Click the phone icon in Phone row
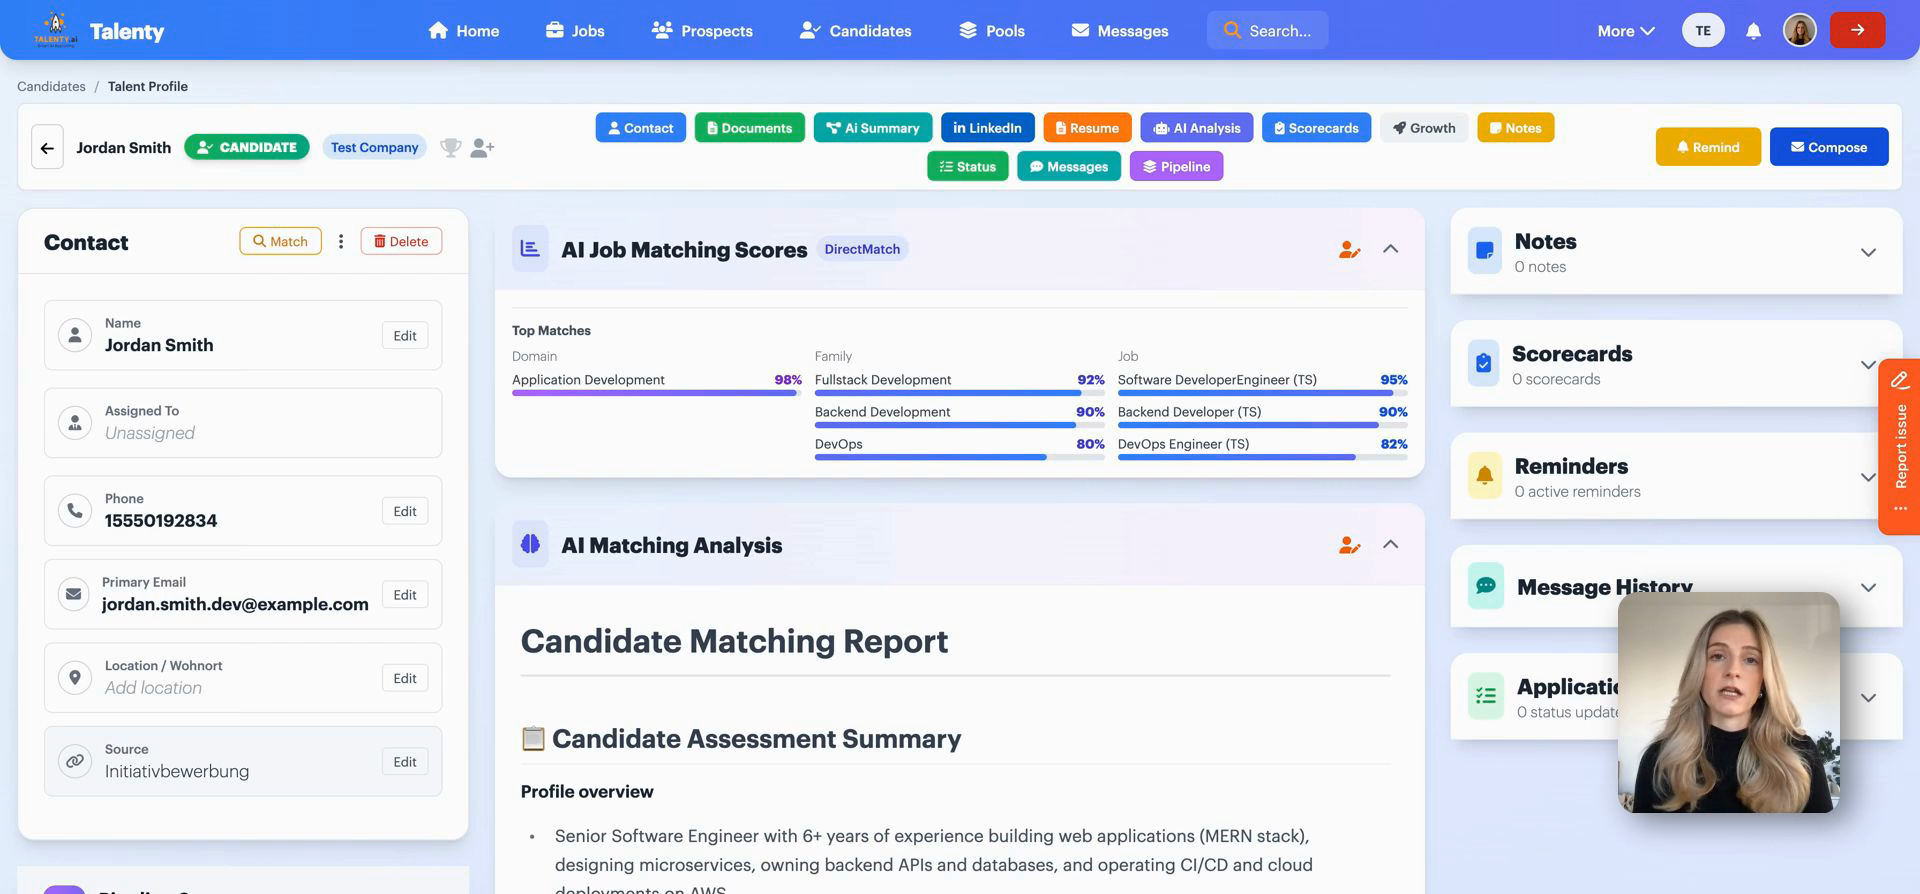 coord(75,510)
